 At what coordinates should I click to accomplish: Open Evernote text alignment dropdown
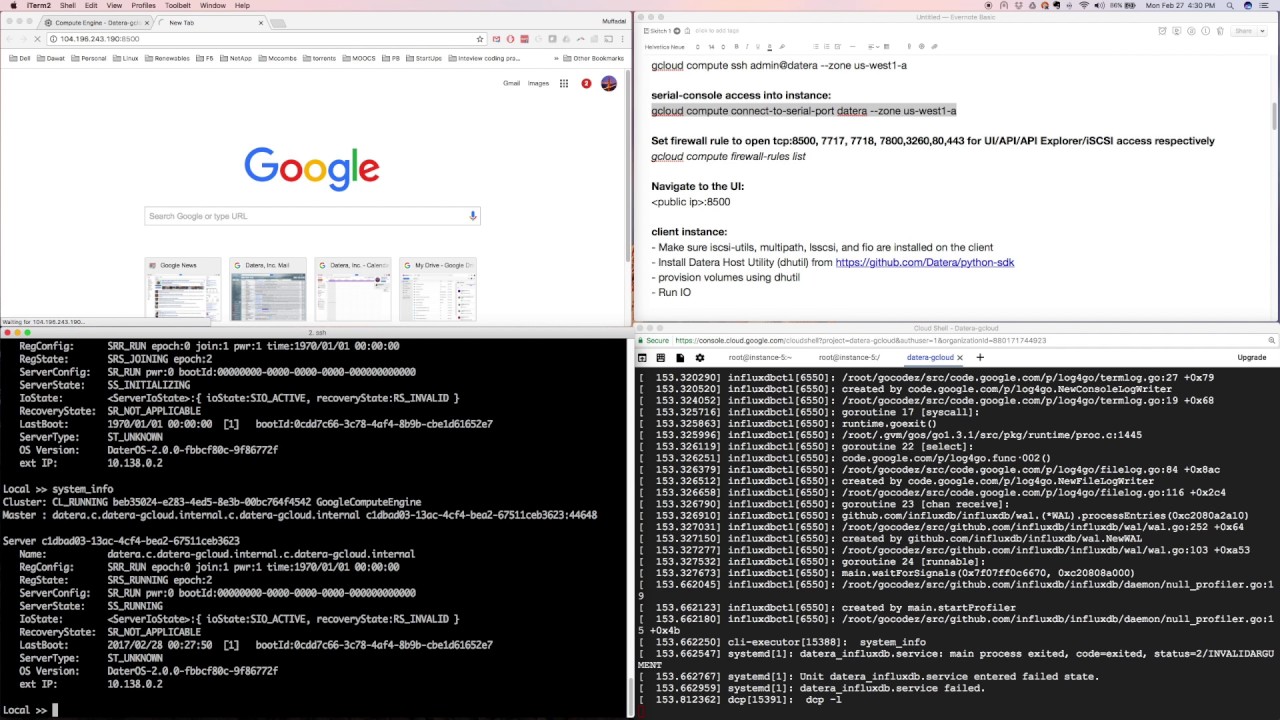pos(873,46)
